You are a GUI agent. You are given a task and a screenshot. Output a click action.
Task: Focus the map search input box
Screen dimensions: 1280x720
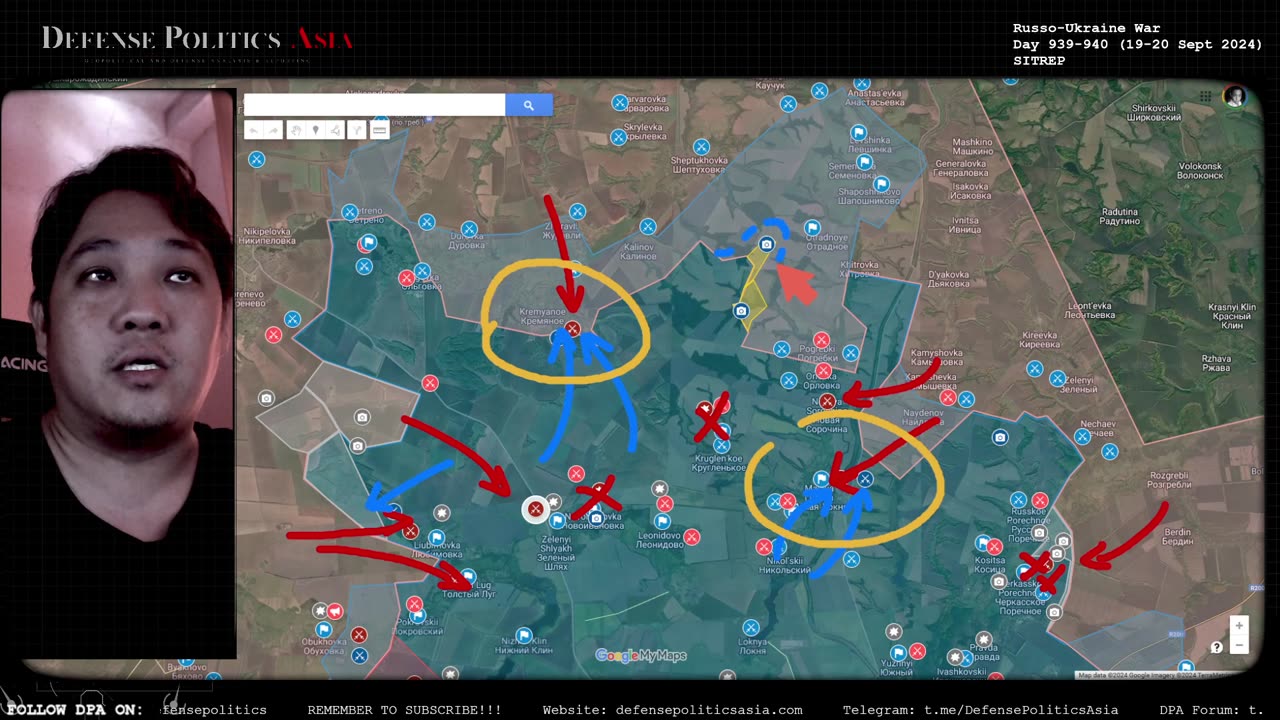374,105
